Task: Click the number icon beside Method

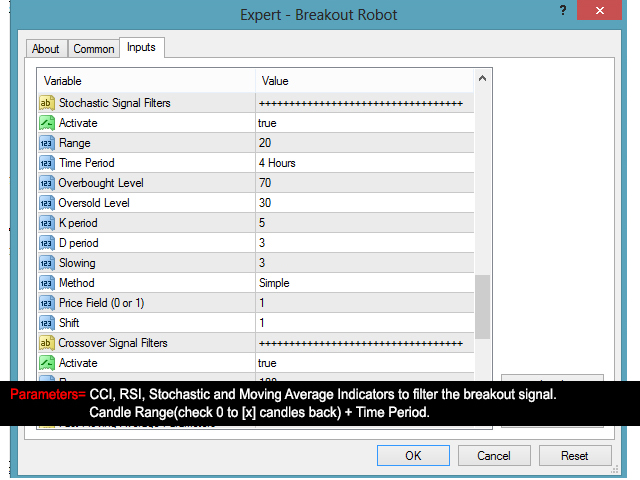Action: pos(47,283)
